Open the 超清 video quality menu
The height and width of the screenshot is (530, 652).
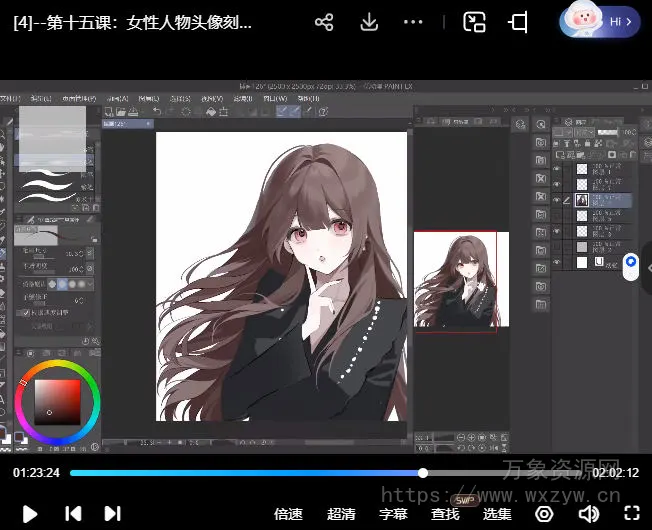[341, 514]
